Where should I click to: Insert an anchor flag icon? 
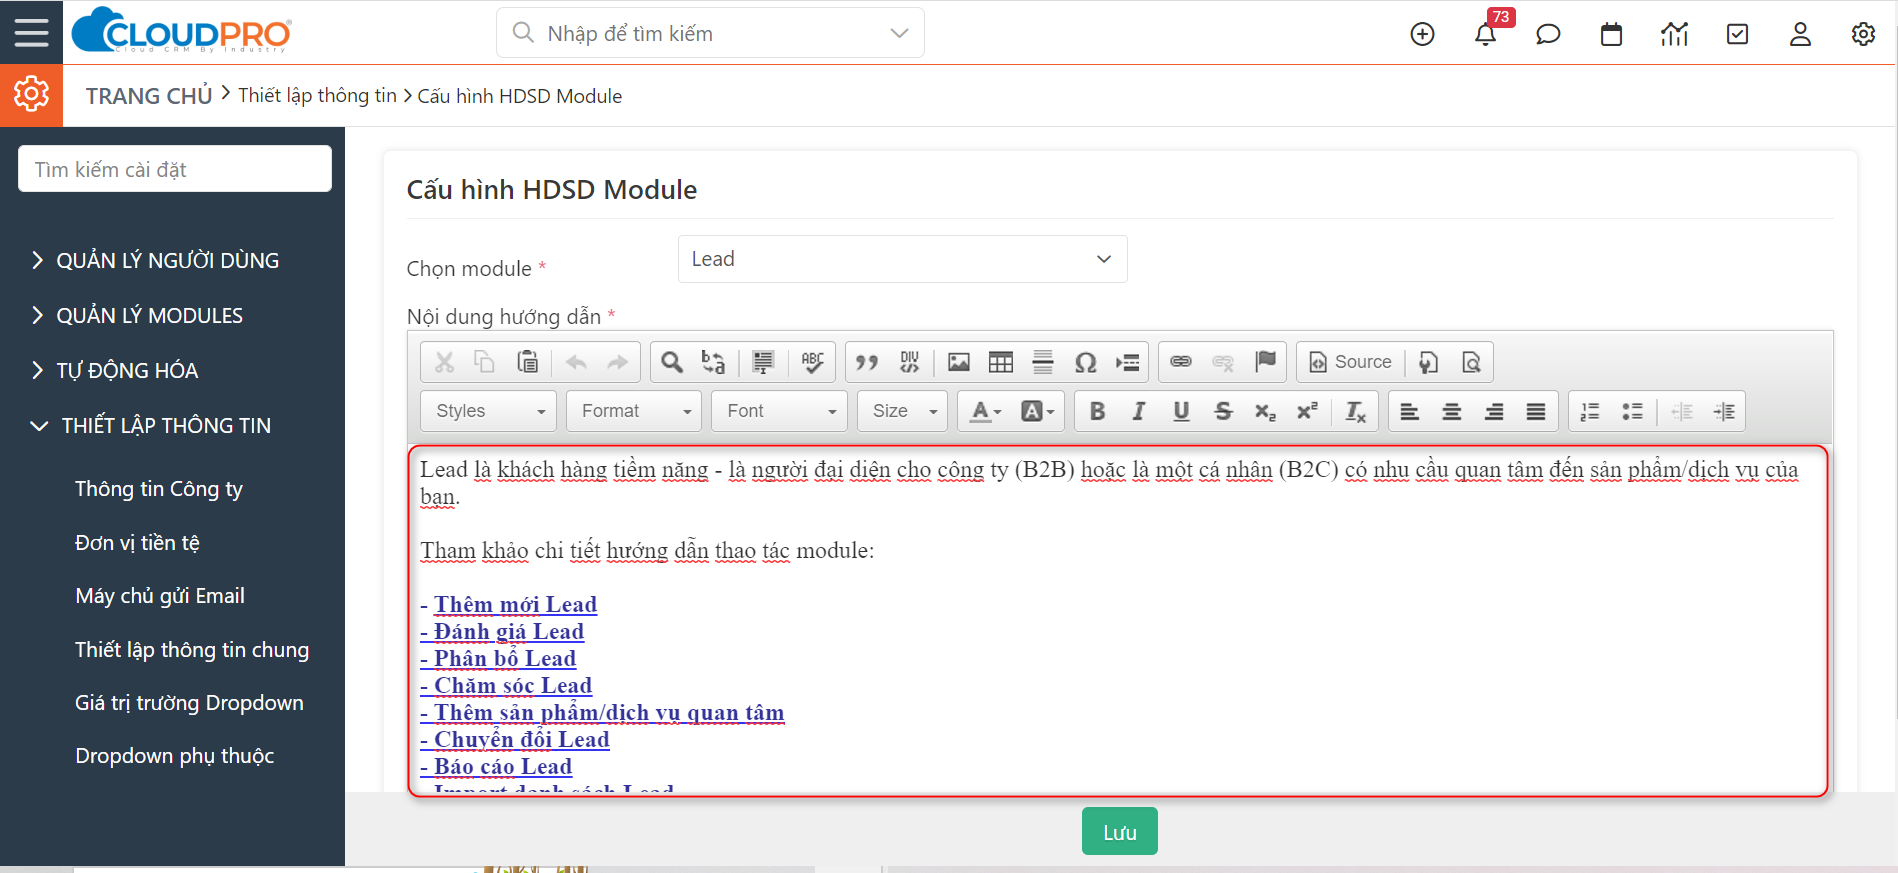point(1265,362)
